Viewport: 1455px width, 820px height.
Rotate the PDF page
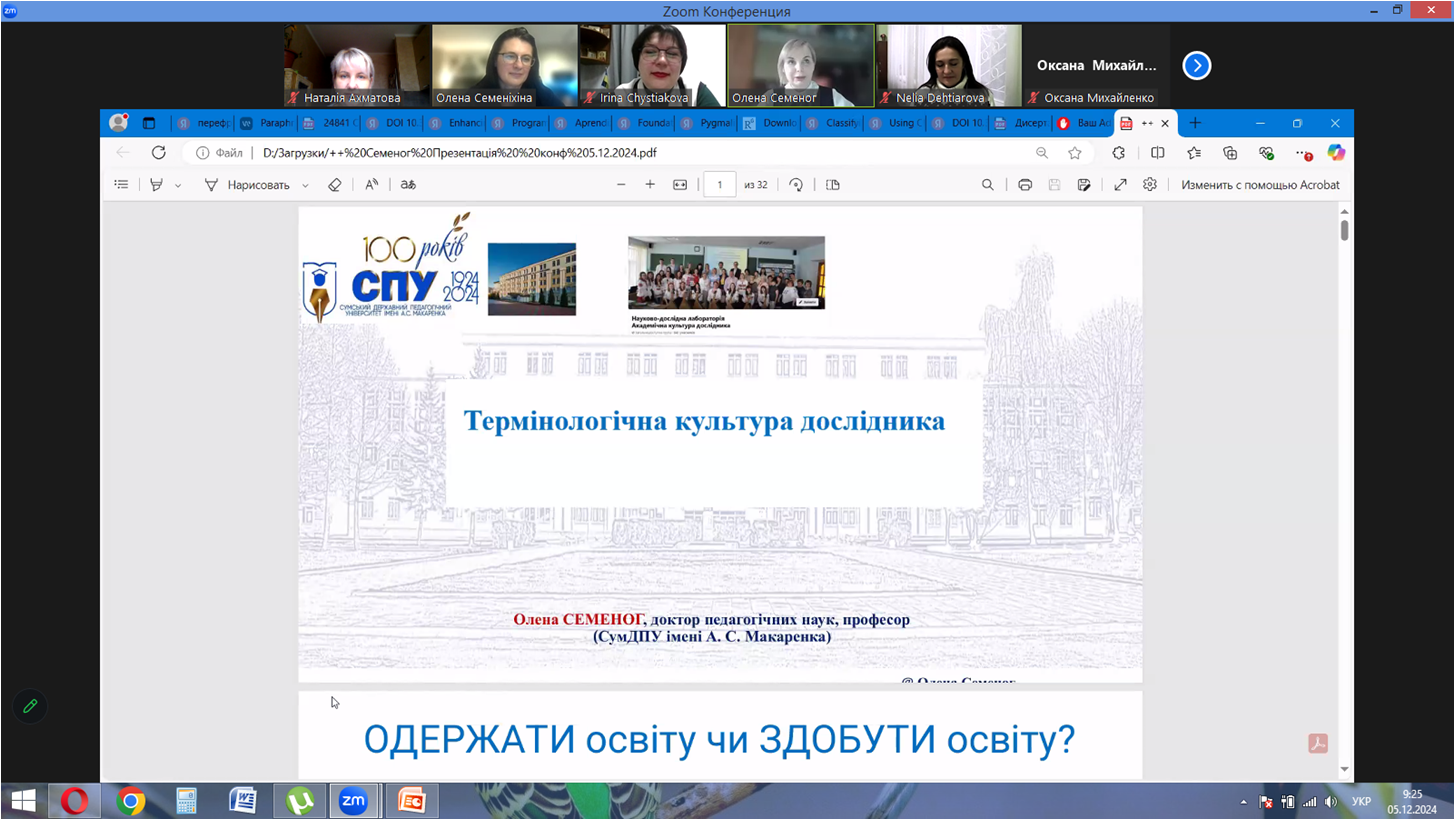tap(796, 185)
